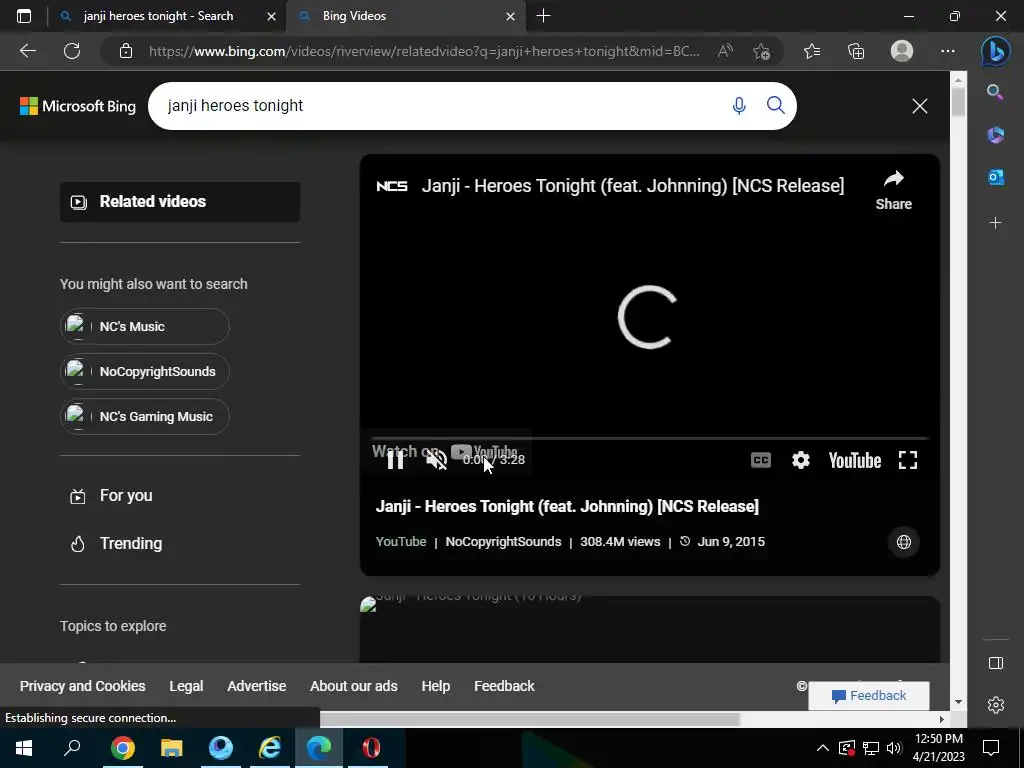Screen dimensions: 1024x768
Task: Open sidebar search icon
Action: click(x=995, y=92)
